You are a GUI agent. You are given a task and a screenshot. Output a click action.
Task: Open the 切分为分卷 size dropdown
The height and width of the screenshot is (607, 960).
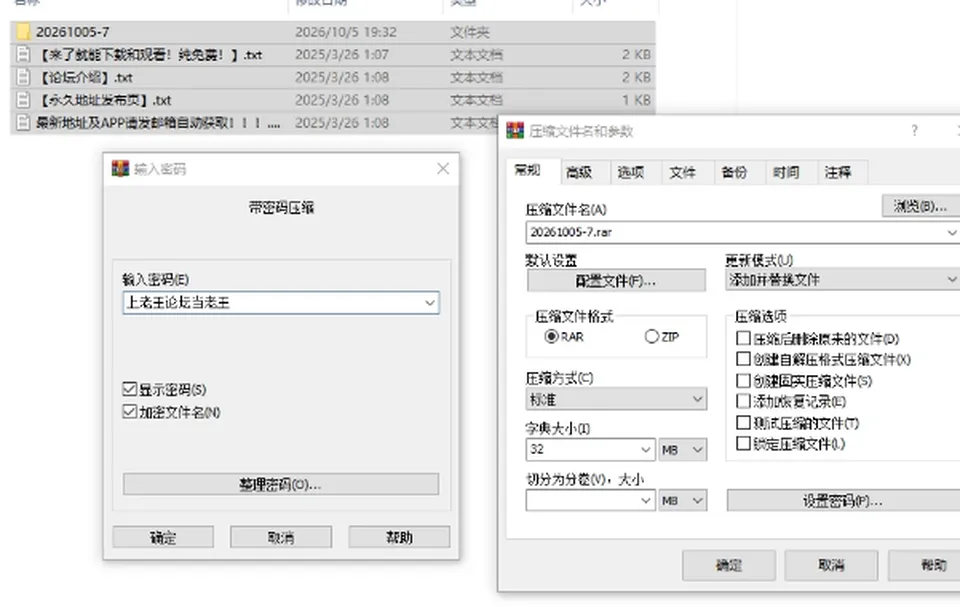[x=645, y=500]
